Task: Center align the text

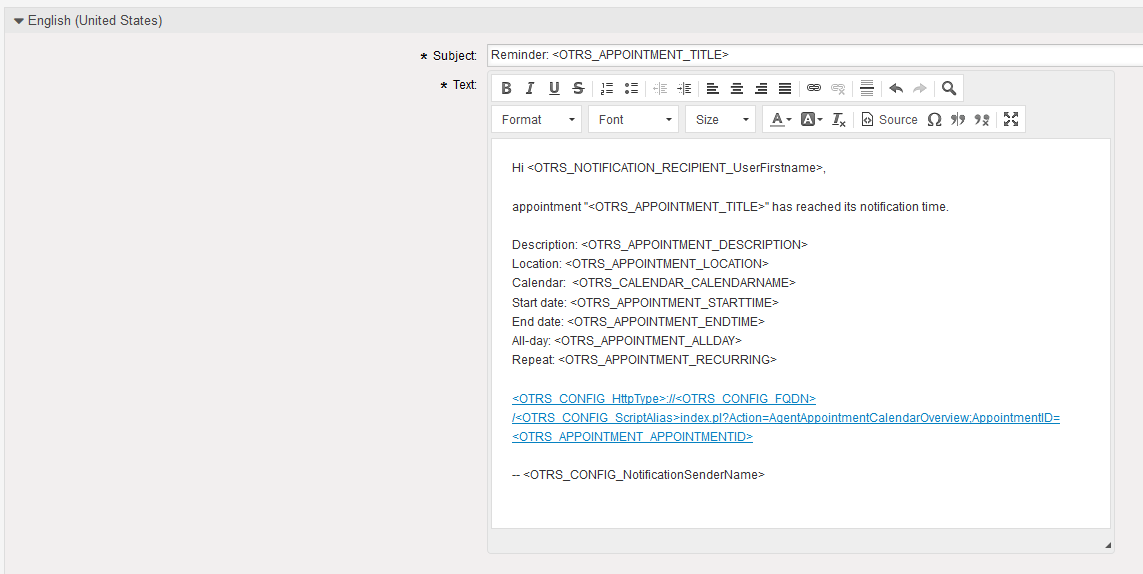Action: pos(737,88)
